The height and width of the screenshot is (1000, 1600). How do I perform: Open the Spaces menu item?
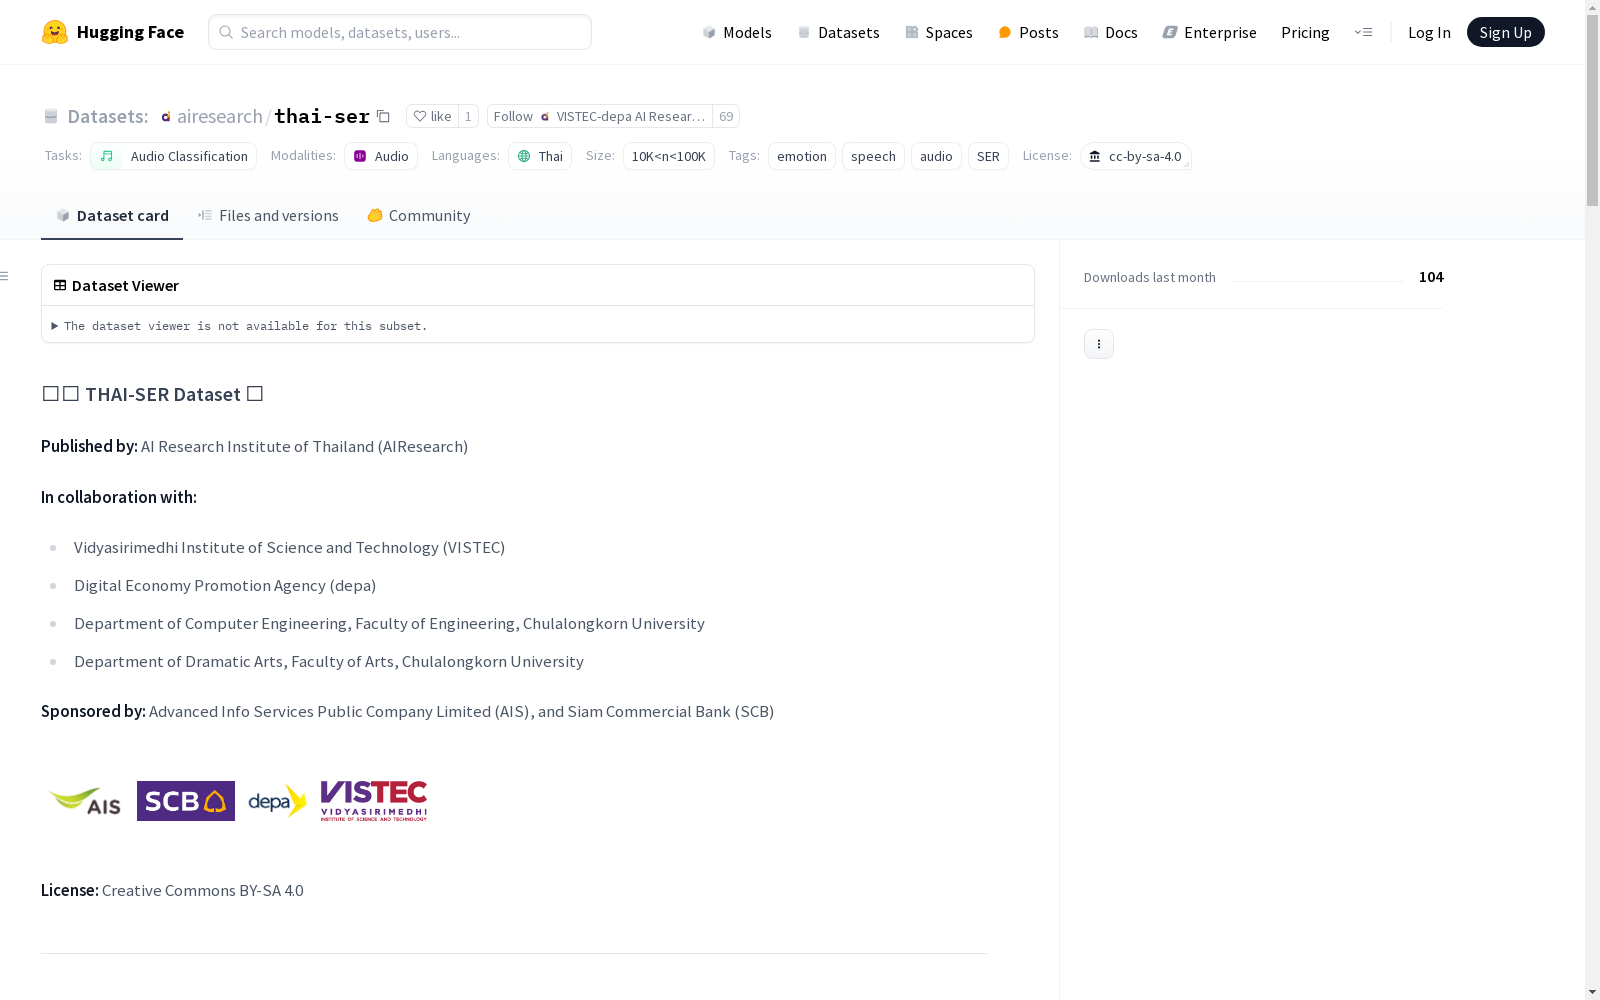[939, 32]
